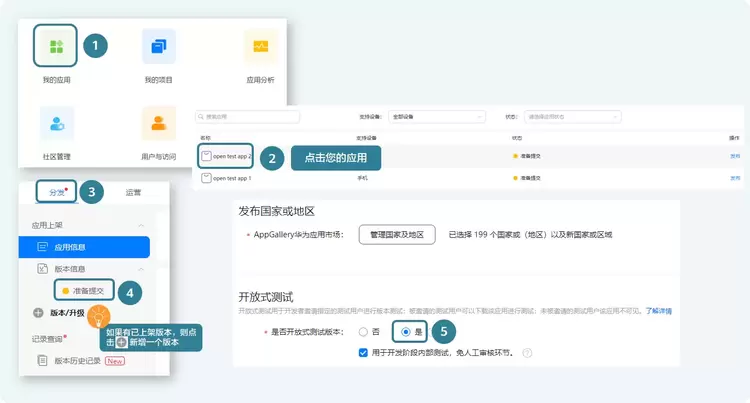The image size is (750, 403).
Task: Click the plus icon beside 版本/升级
Action: click(39, 313)
